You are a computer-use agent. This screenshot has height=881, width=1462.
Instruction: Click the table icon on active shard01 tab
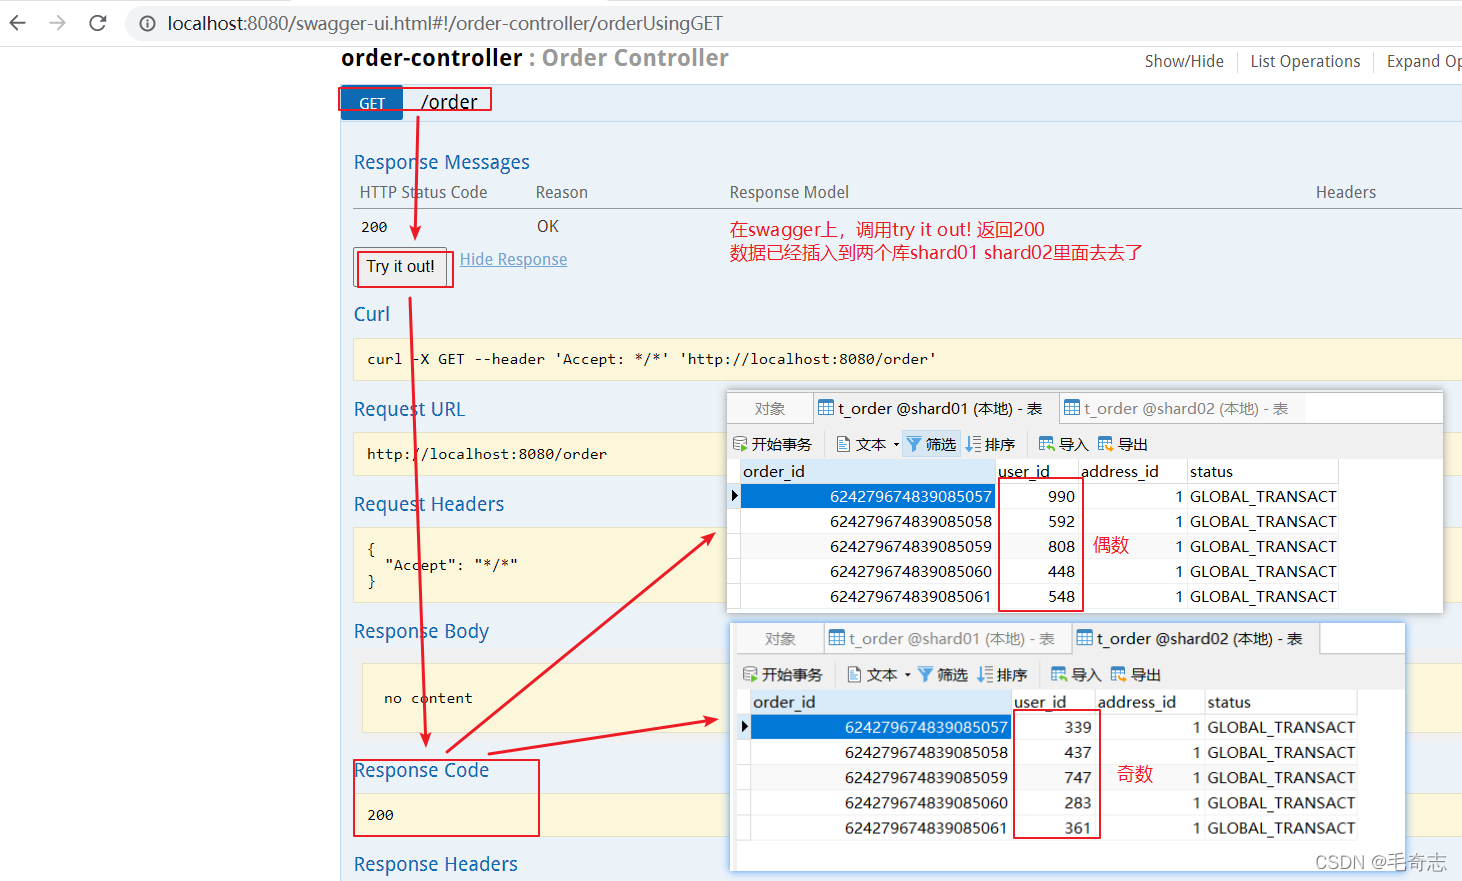[826, 408]
